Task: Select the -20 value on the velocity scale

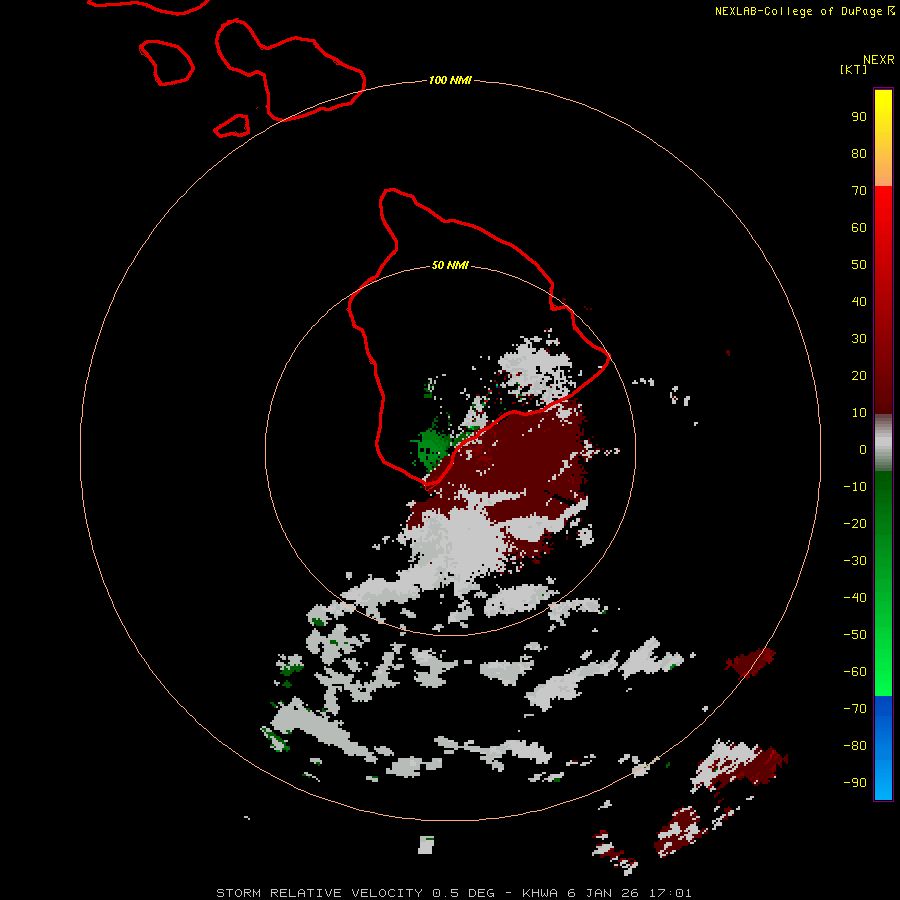Action: coord(855,523)
